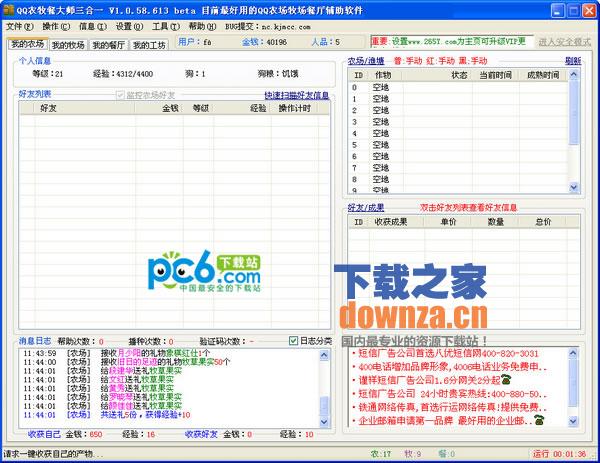
Task: Click the 铁通网络传真 ad line
Action: (x=453, y=407)
